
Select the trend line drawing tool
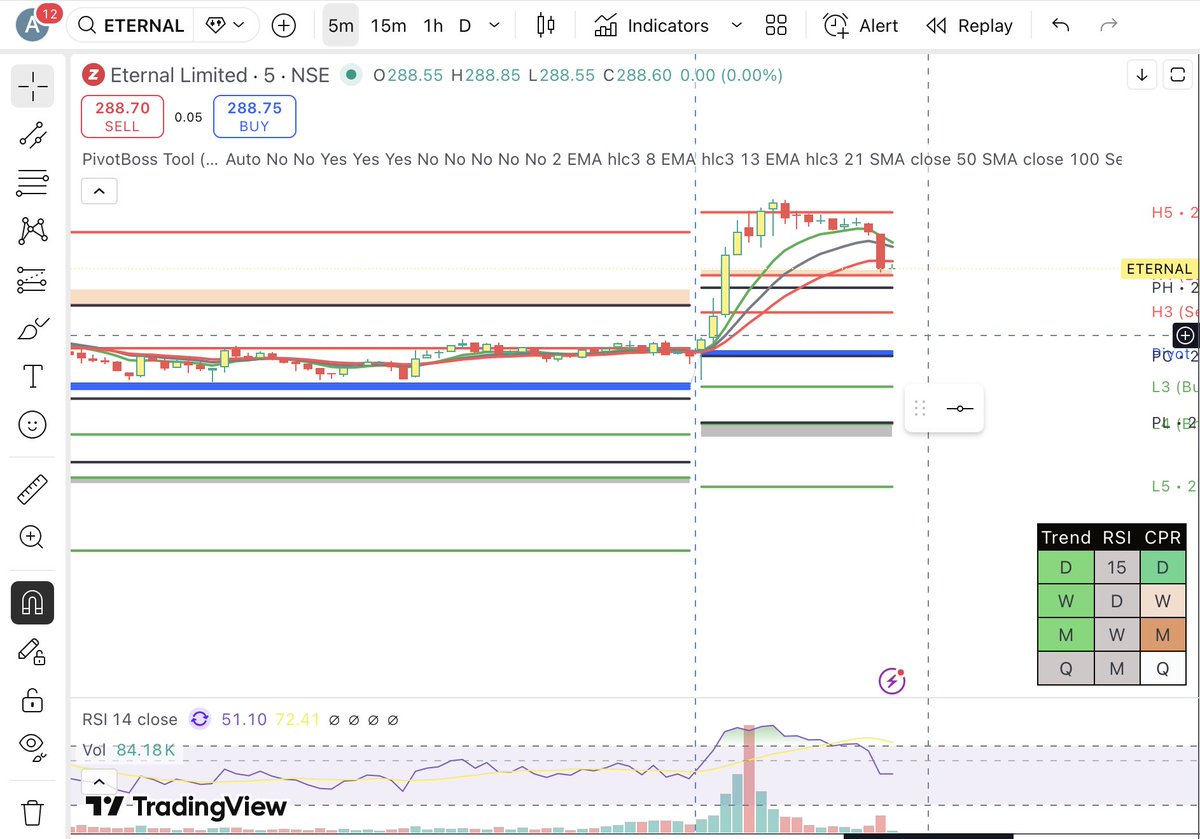coord(32,135)
